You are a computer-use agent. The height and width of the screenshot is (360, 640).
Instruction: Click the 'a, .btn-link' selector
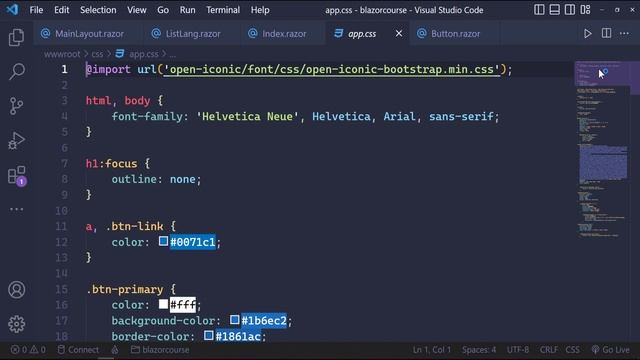click(x=124, y=227)
